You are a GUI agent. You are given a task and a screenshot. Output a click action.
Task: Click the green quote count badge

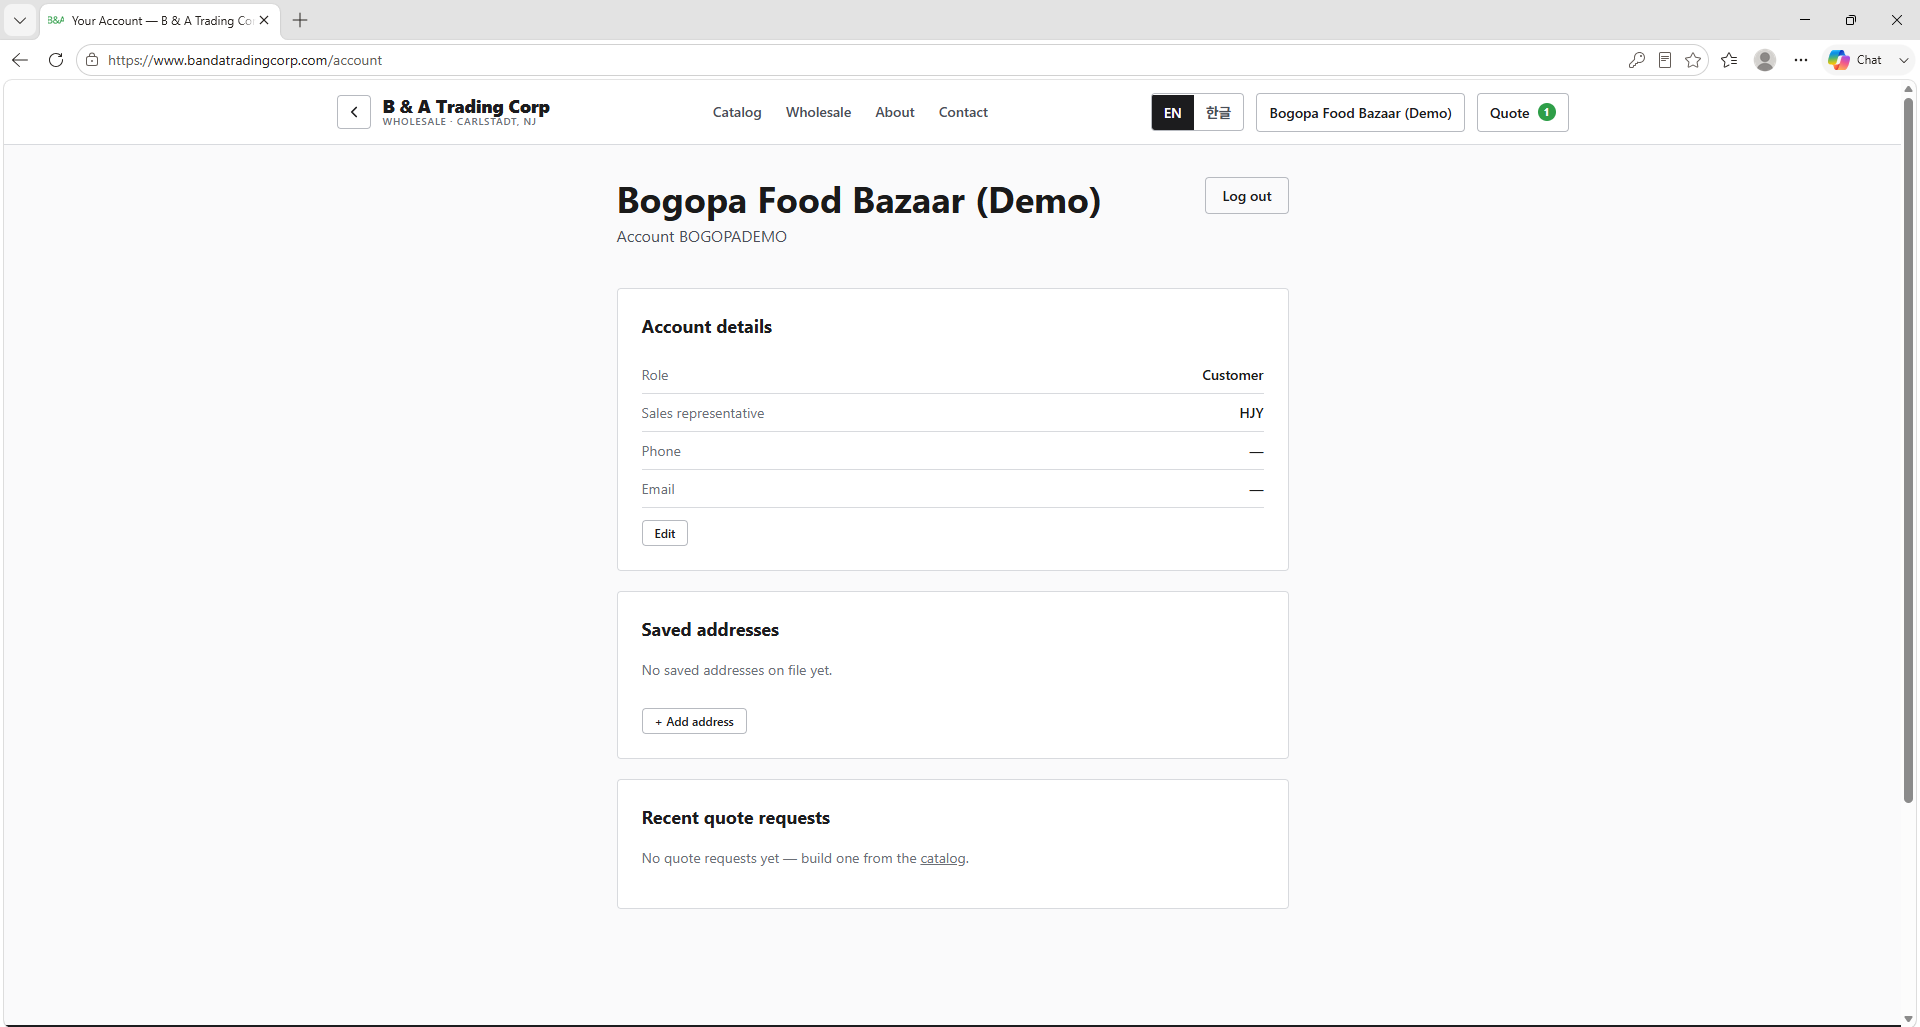(x=1547, y=112)
